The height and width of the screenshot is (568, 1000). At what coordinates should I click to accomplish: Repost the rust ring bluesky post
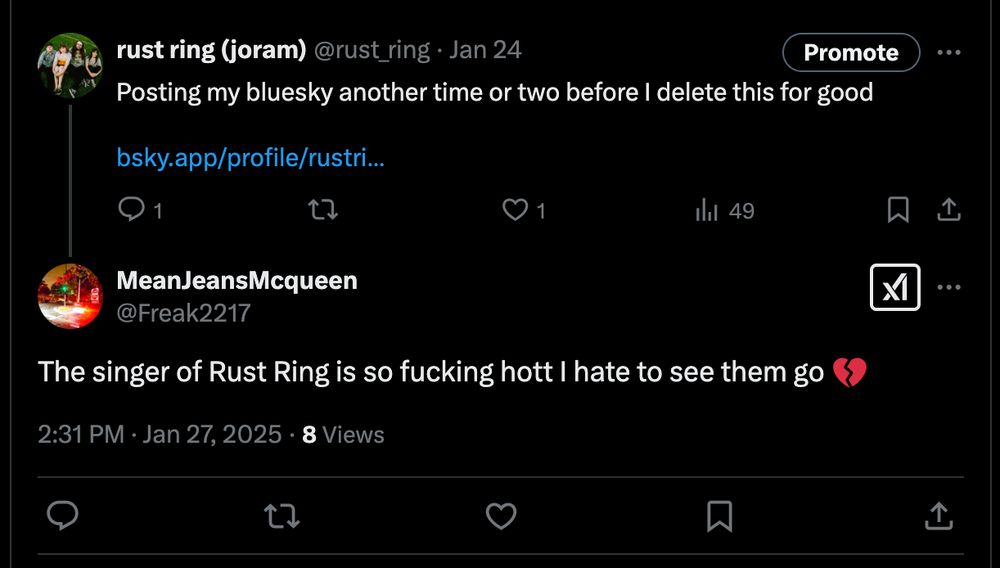click(321, 210)
